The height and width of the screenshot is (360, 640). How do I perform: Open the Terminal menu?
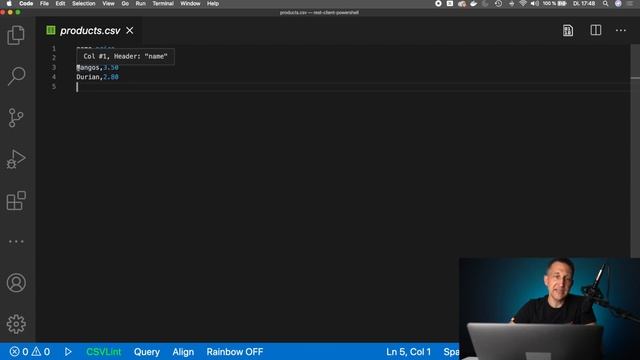click(x=163, y=4)
